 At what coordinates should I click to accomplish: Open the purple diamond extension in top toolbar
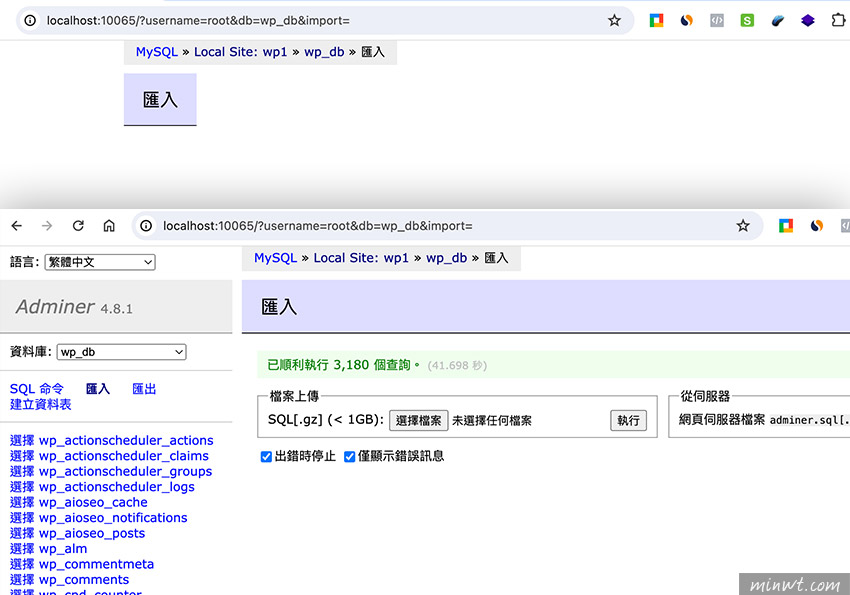[x=808, y=21]
